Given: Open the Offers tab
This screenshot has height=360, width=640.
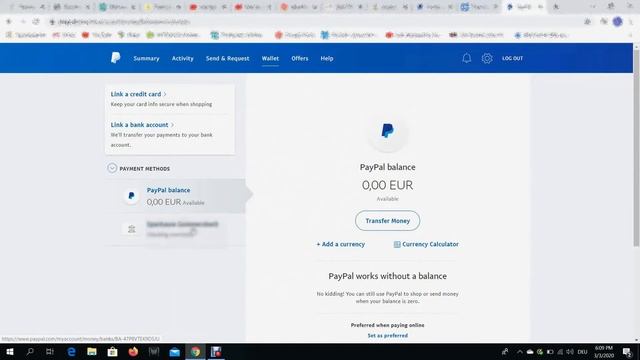Looking at the screenshot, I should click(x=300, y=58).
